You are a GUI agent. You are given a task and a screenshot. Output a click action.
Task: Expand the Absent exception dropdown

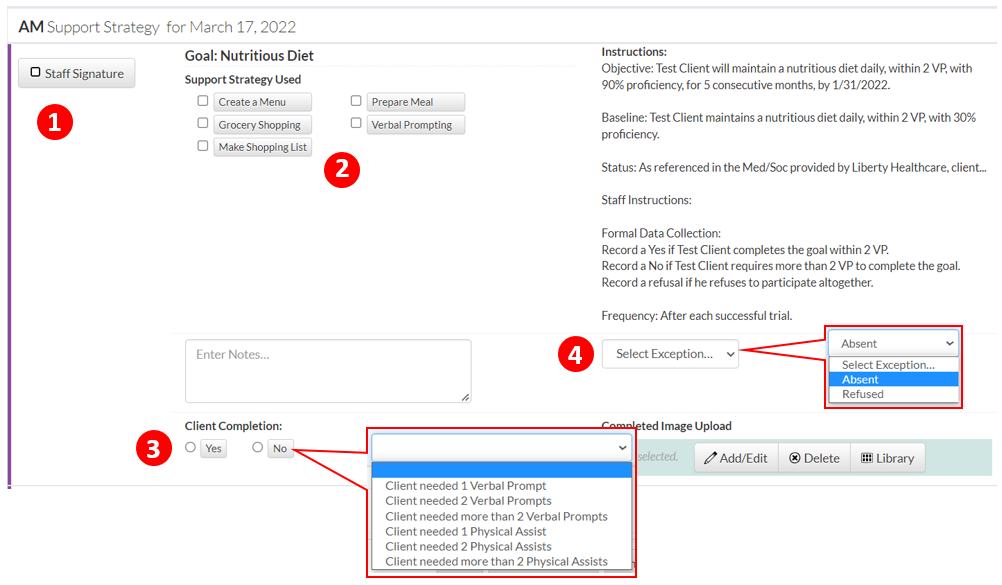point(892,343)
